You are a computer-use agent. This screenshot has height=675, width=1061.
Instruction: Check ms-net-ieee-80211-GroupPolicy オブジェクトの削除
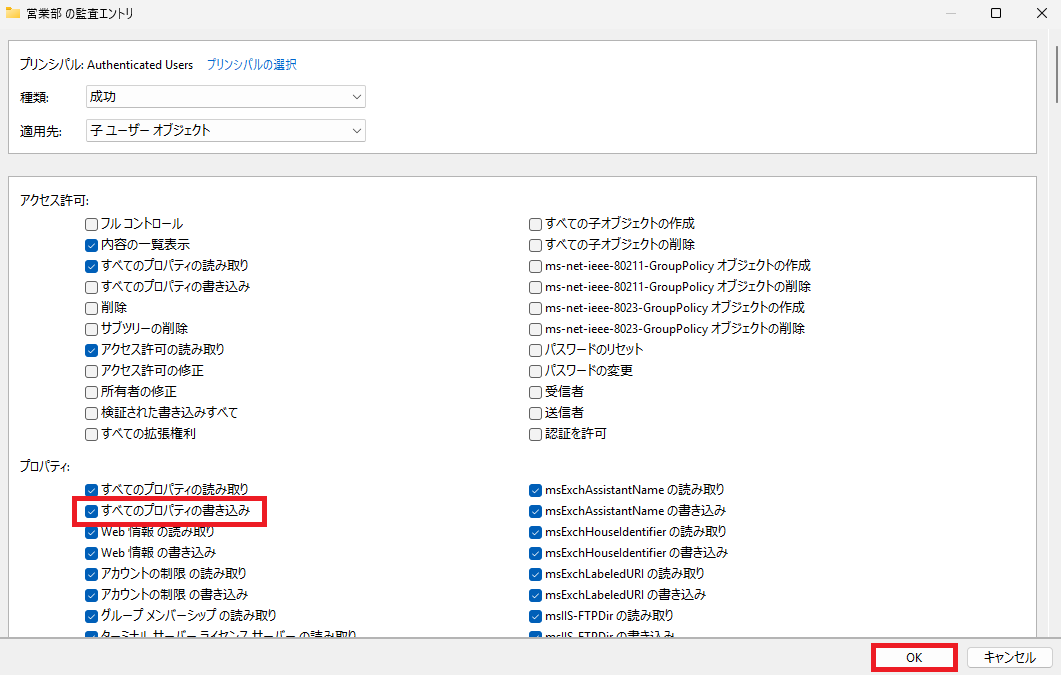(535, 287)
